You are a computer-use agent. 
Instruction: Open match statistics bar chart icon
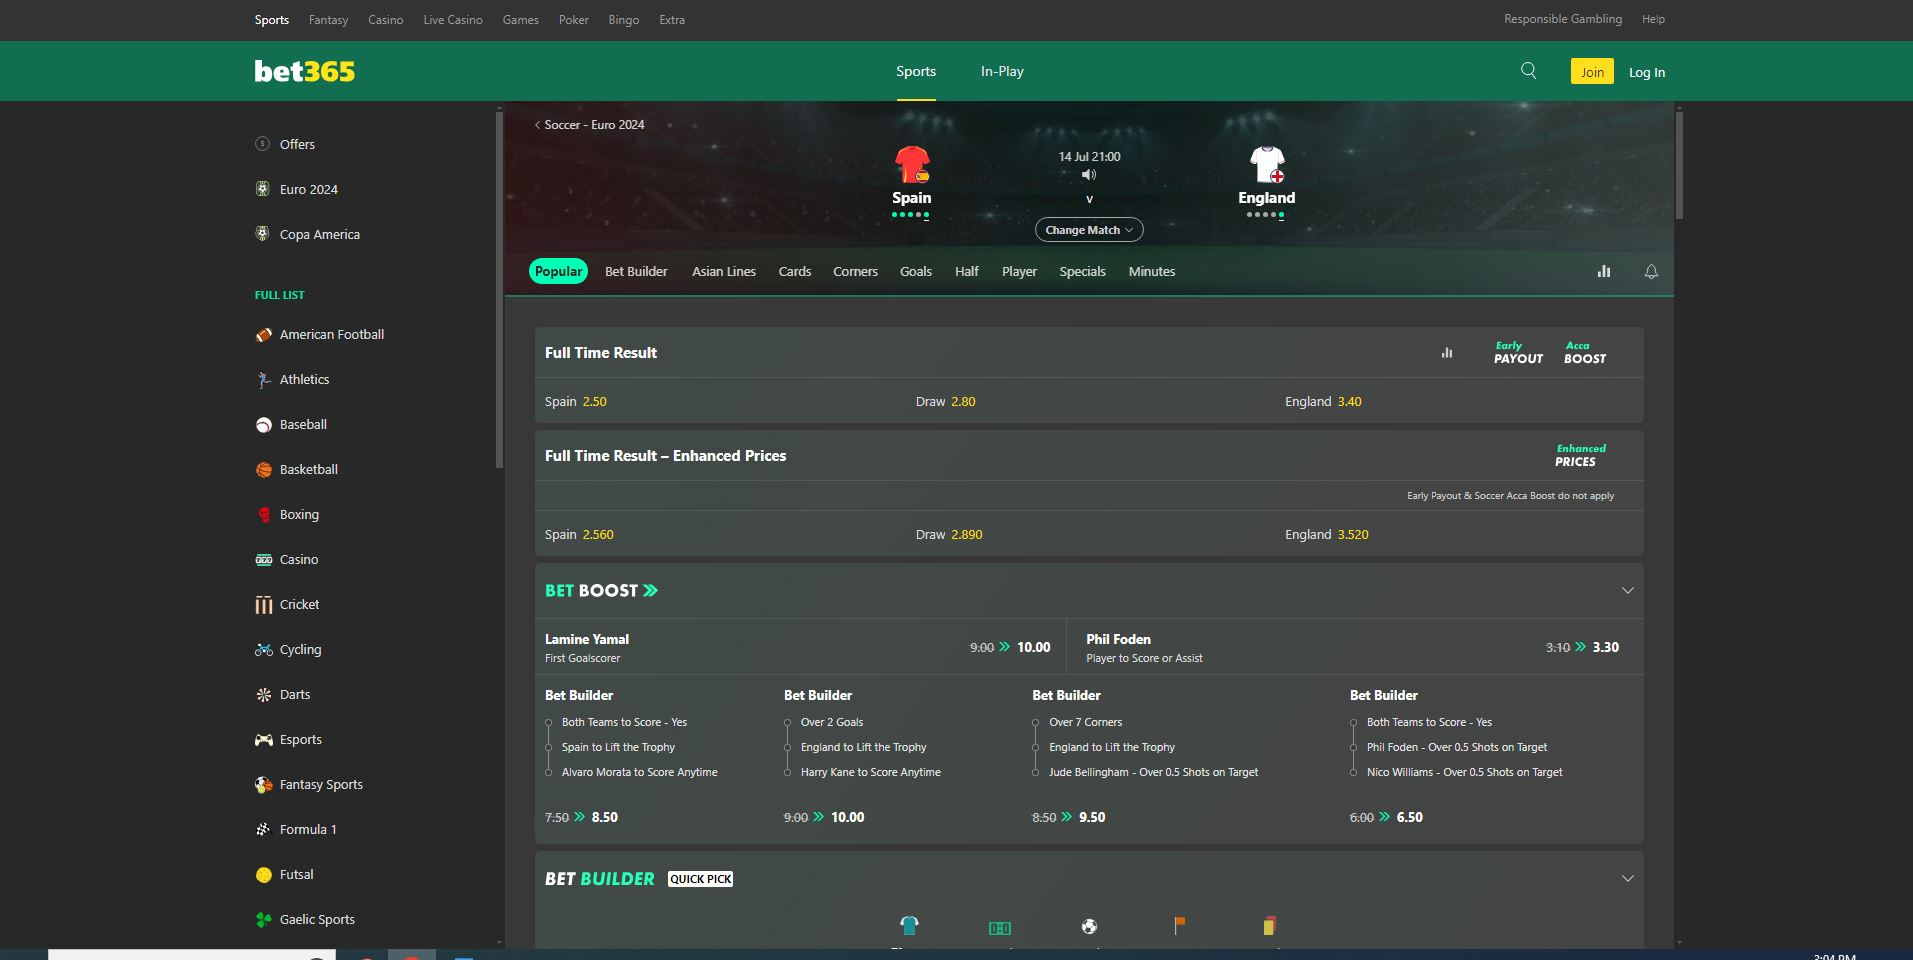coord(1603,271)
